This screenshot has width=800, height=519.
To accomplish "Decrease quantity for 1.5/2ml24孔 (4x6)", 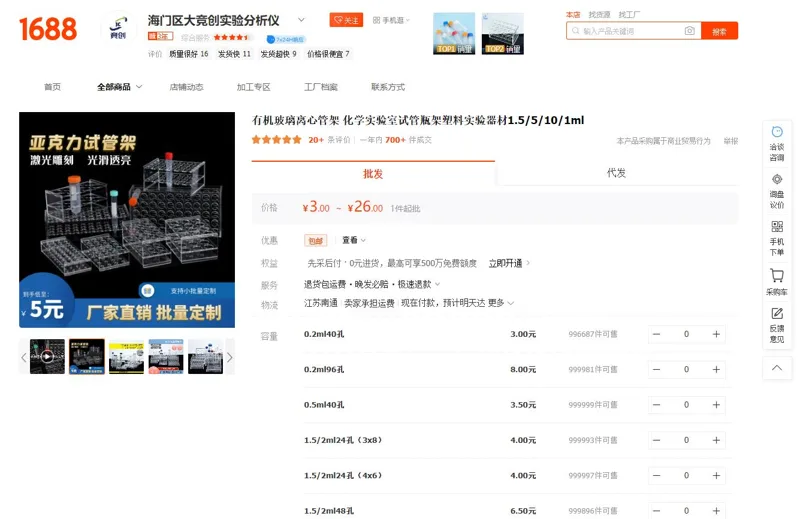I will [x=657, y=476].
